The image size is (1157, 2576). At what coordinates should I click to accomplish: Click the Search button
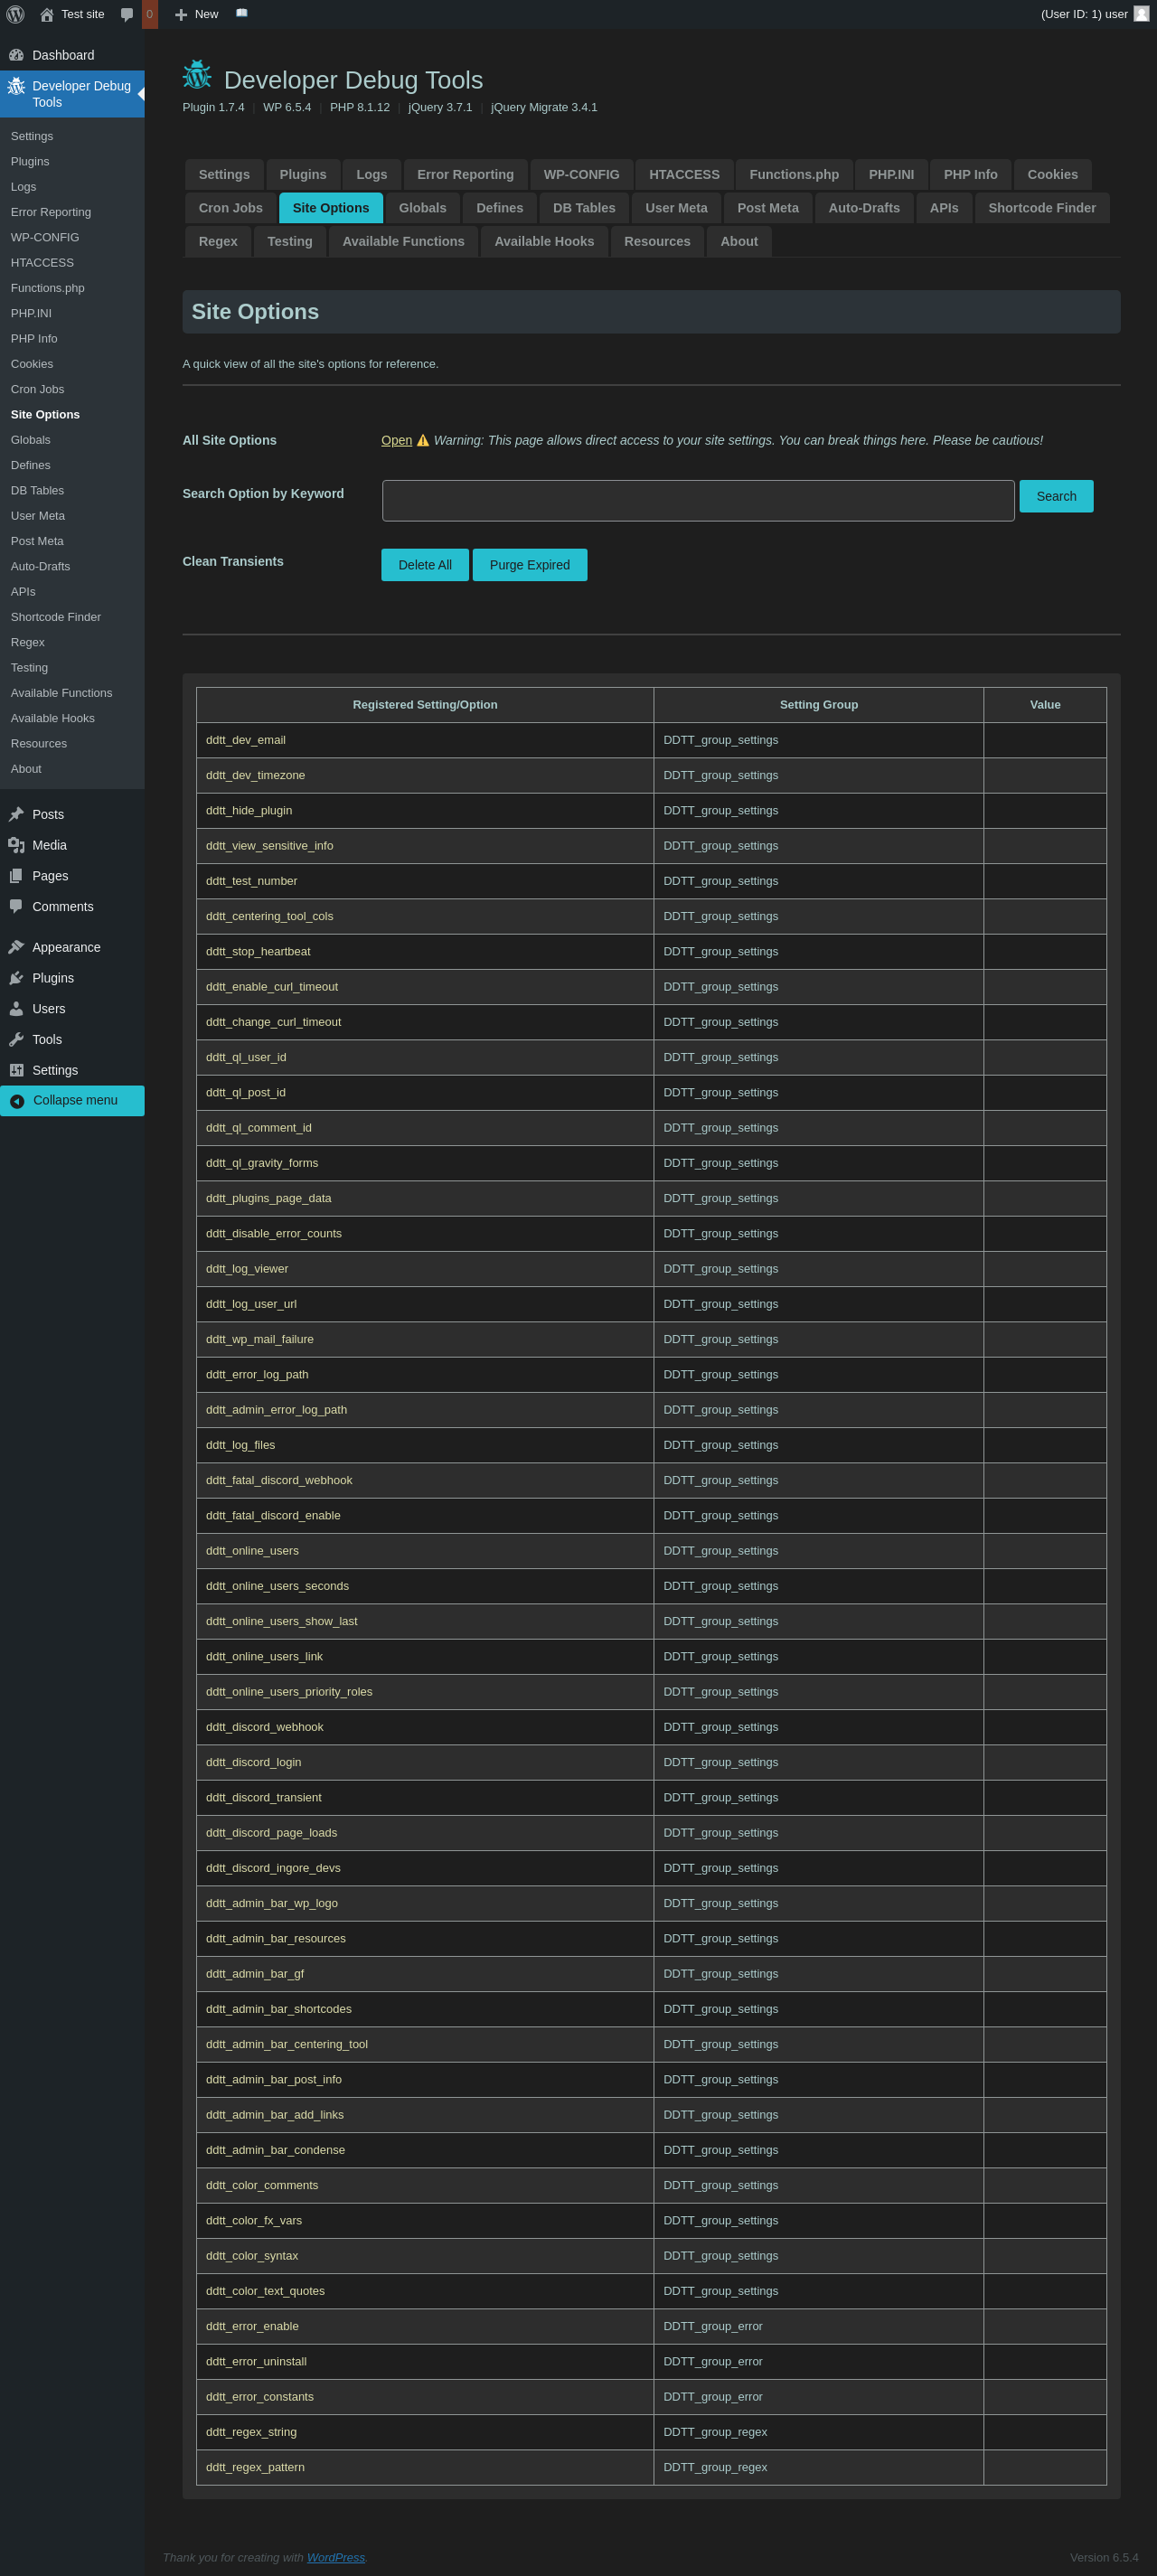click(x=1055, y=496)
